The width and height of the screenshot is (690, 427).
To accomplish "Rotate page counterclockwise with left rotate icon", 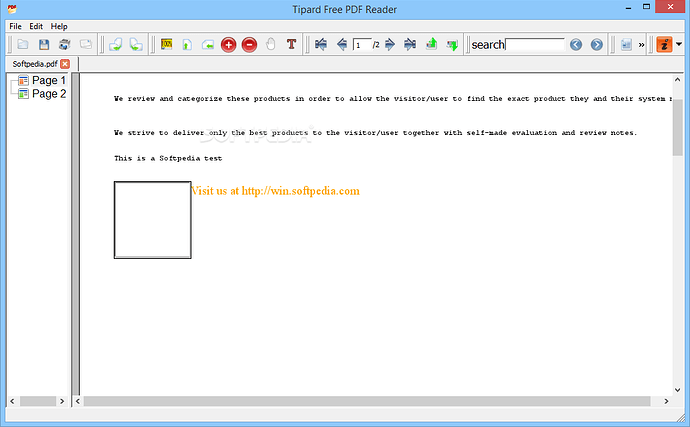I will [116, 44].
